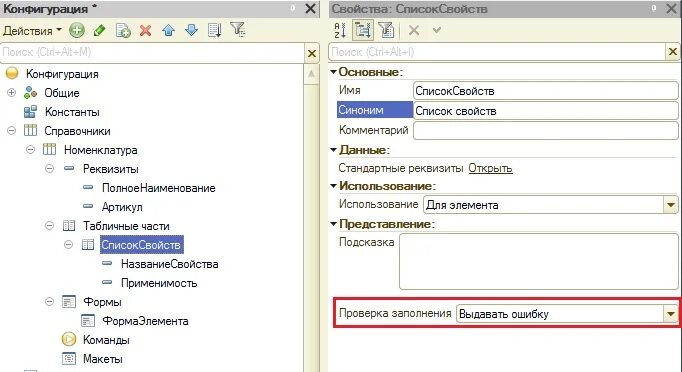Select Макеты in the tree
This screenshot has height=372, width=682.
(103, 359)
